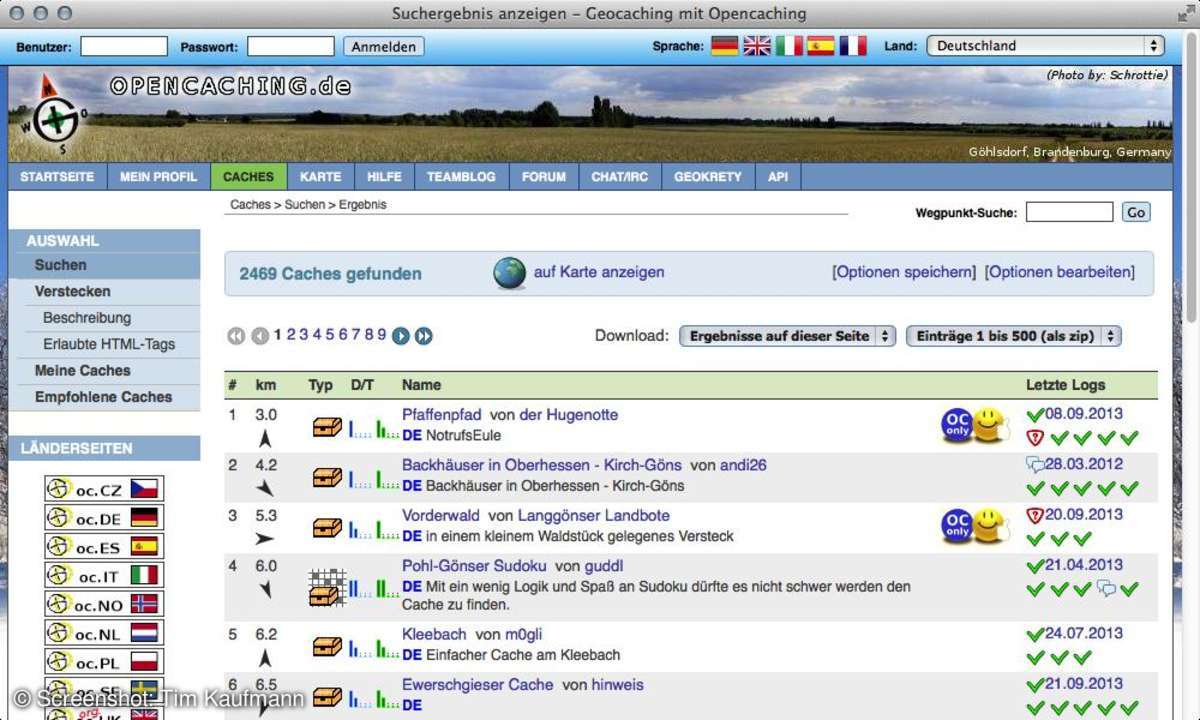The width and height of the screenshot is (1200, 720).
Task: Open oc.IT country page badge
Action: 104,576
